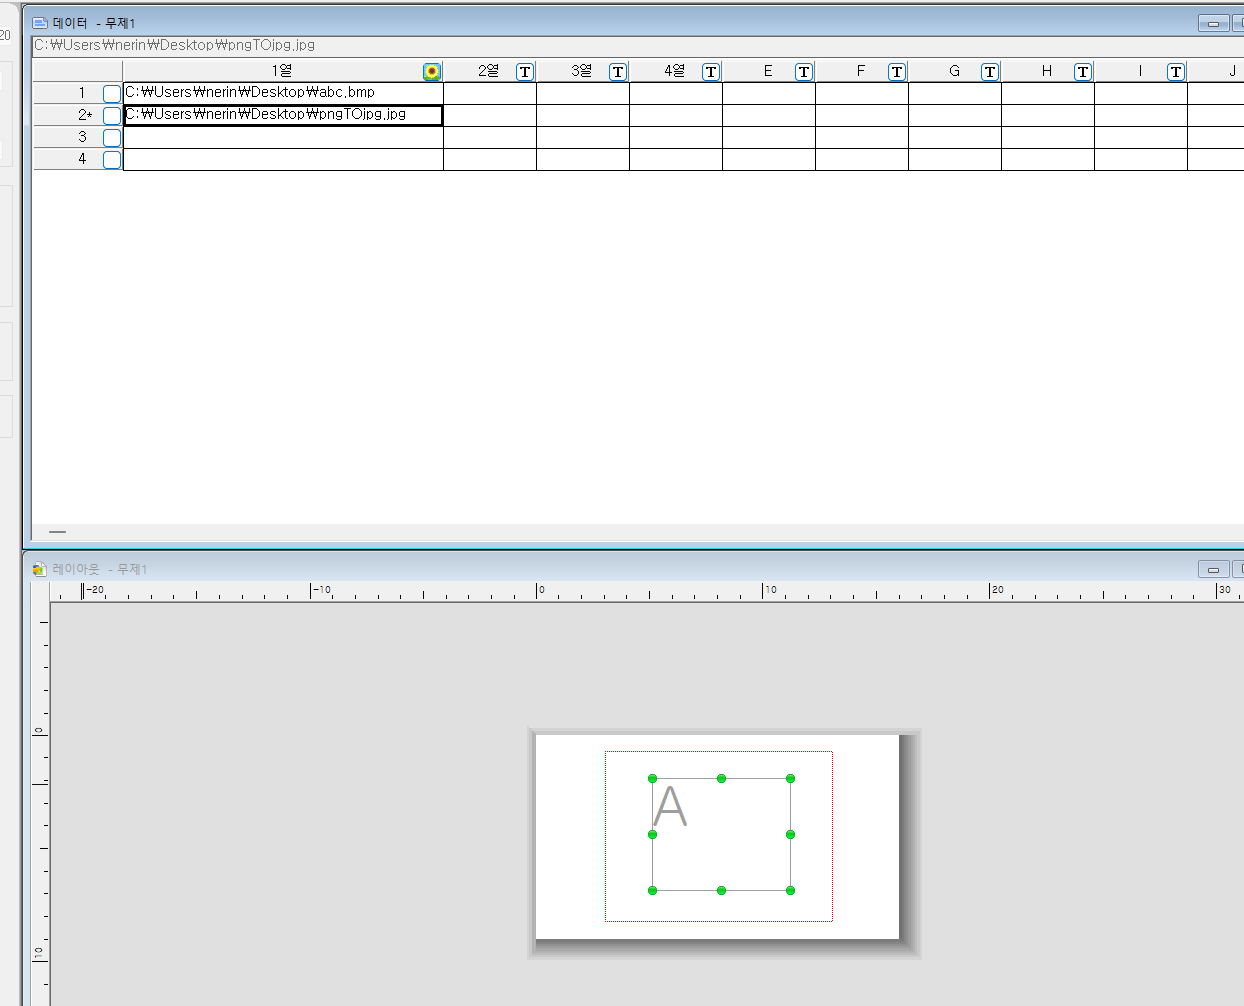
Task: Select the 1열 column header
Action: tap(283, 71)
